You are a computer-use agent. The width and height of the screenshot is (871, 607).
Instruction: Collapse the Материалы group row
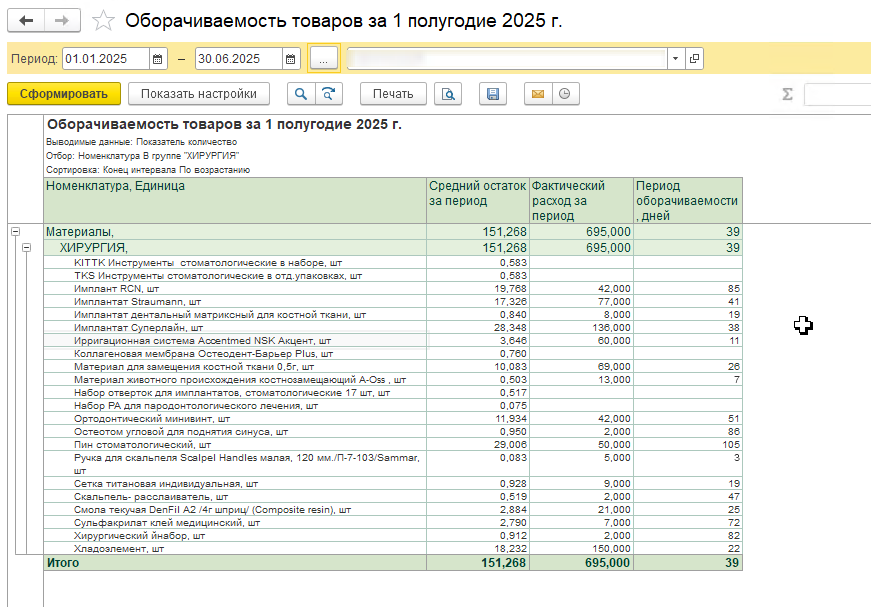tap(14, 229)
